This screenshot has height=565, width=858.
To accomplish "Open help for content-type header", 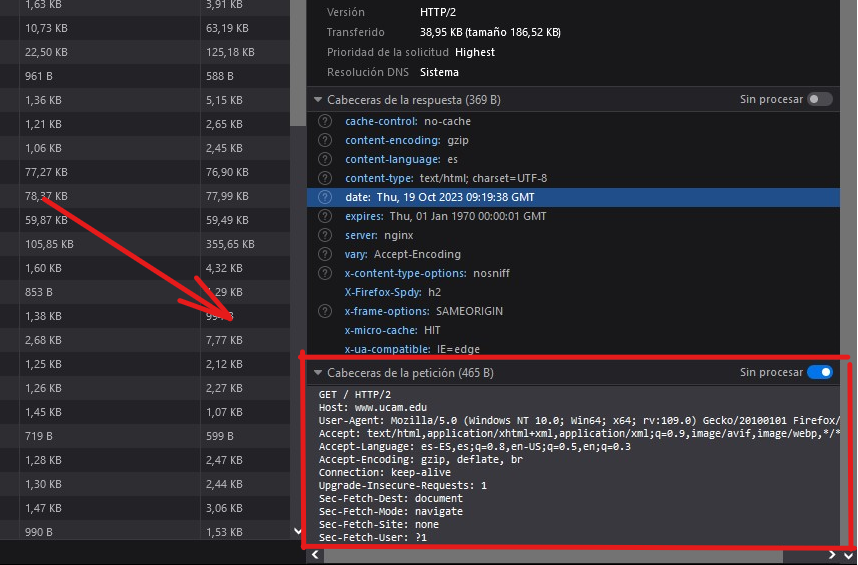I will [x=325, y=178].
